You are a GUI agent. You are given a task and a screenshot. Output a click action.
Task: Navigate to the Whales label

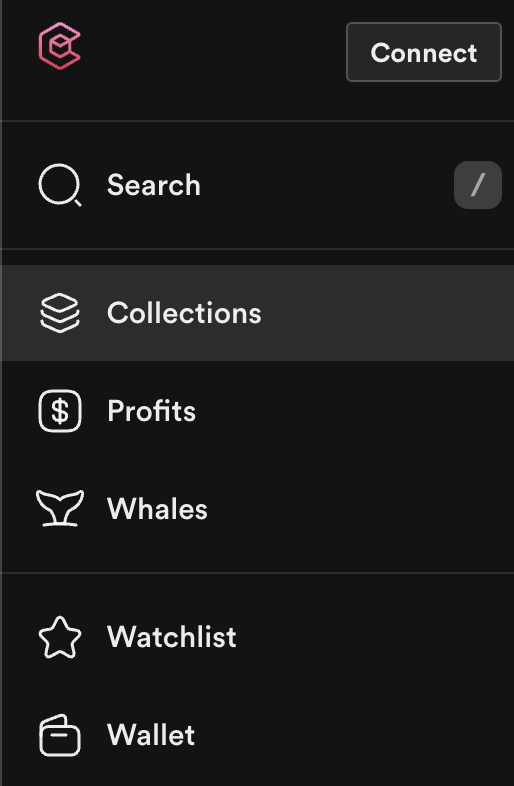pyautogui.click(x=157, y=509)
